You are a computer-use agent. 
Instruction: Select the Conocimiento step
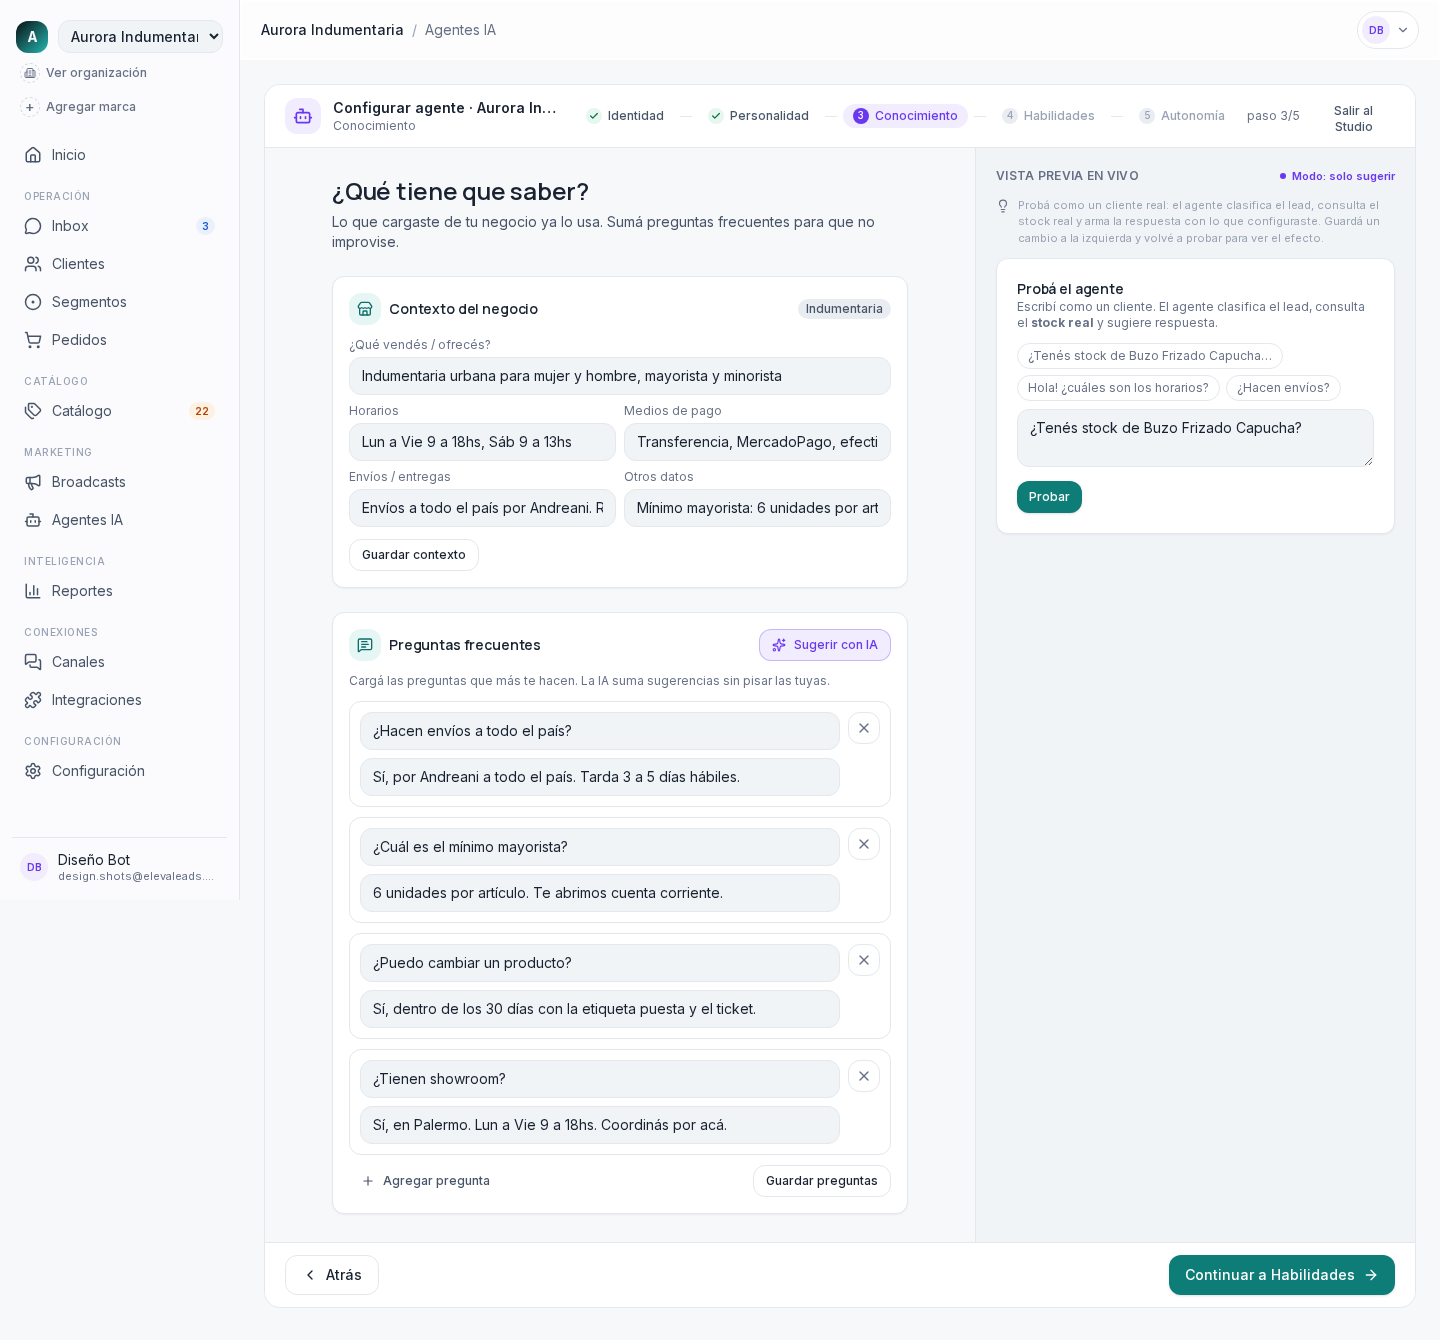point(905,116)
